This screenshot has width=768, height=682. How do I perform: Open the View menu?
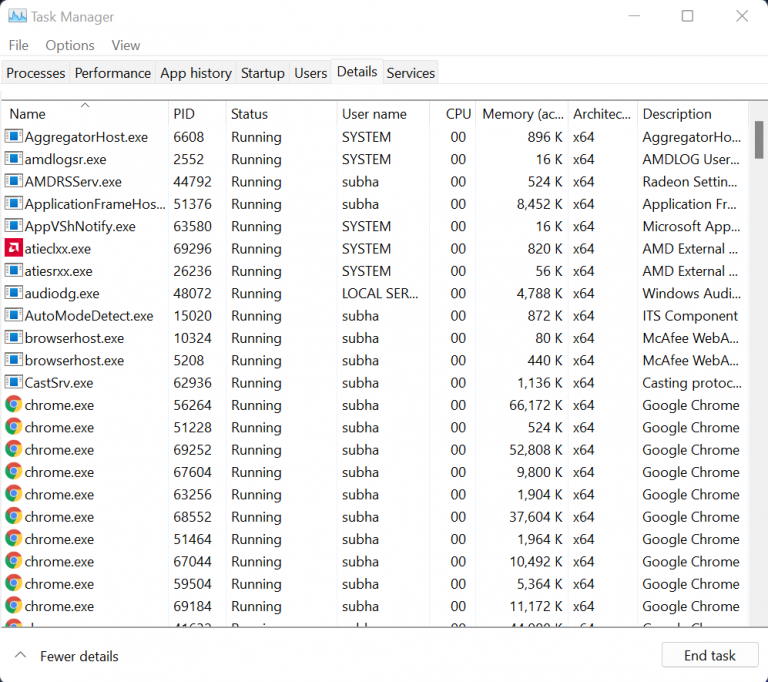pos(125,45)
